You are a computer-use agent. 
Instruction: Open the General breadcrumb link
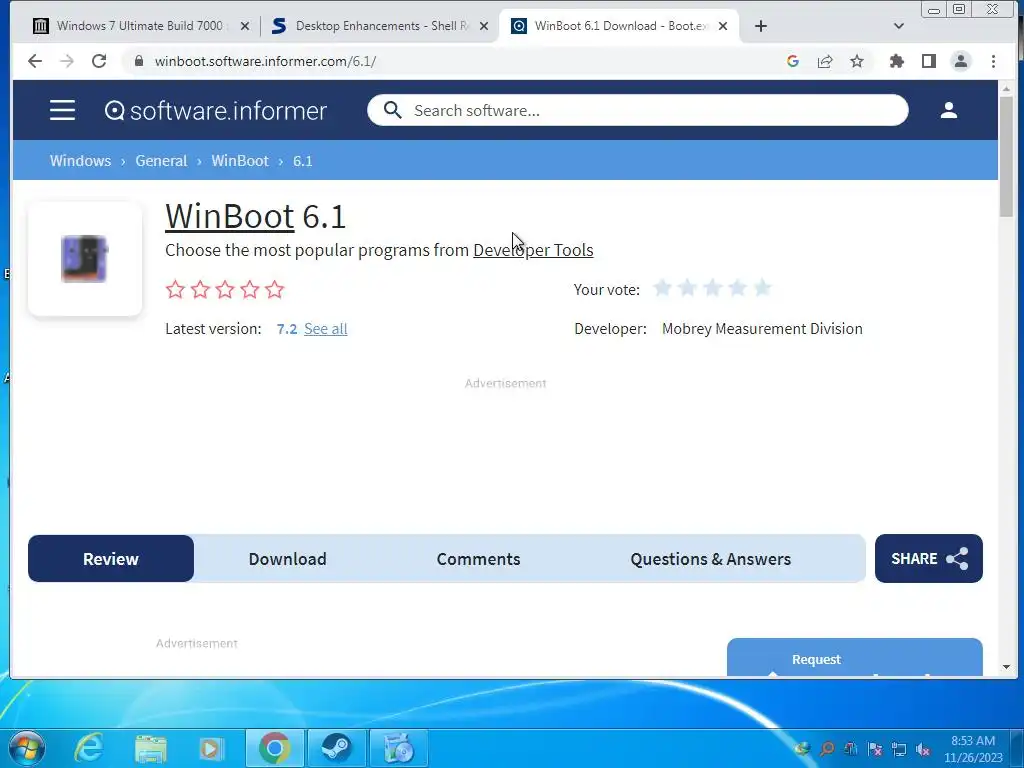pos(161,161)
